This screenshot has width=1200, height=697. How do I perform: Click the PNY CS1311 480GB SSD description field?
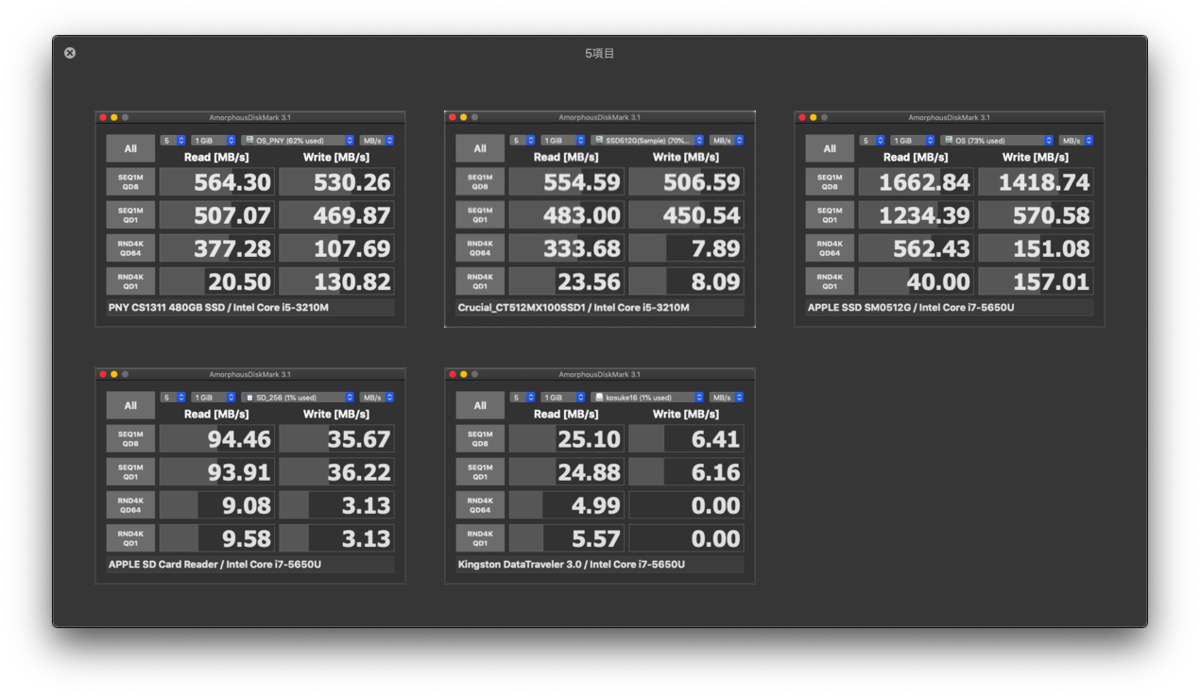tap(250, 308)
